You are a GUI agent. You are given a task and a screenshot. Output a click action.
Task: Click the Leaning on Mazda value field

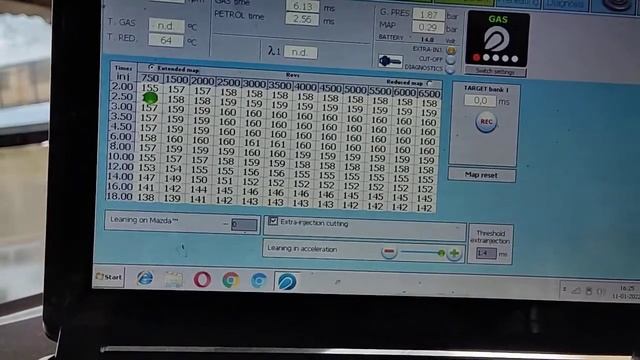tap(244, 224)
